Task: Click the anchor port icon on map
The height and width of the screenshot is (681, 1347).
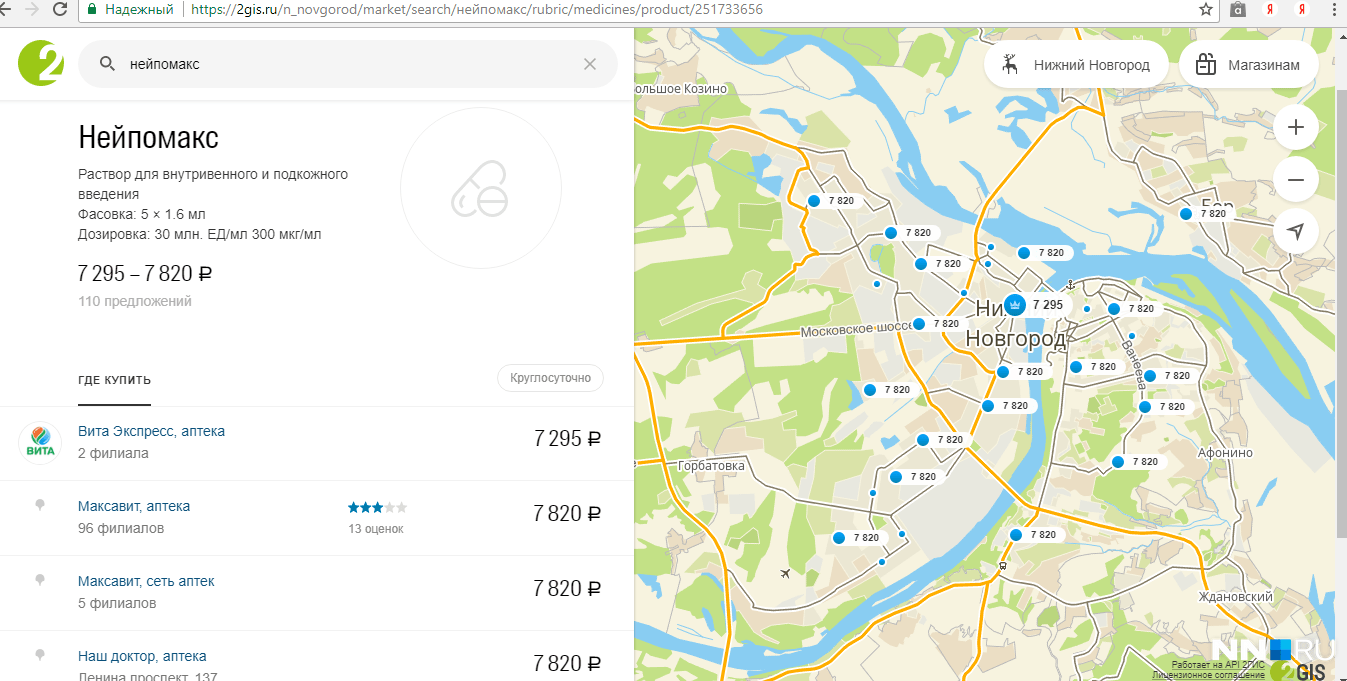Action: [1069, 286]
